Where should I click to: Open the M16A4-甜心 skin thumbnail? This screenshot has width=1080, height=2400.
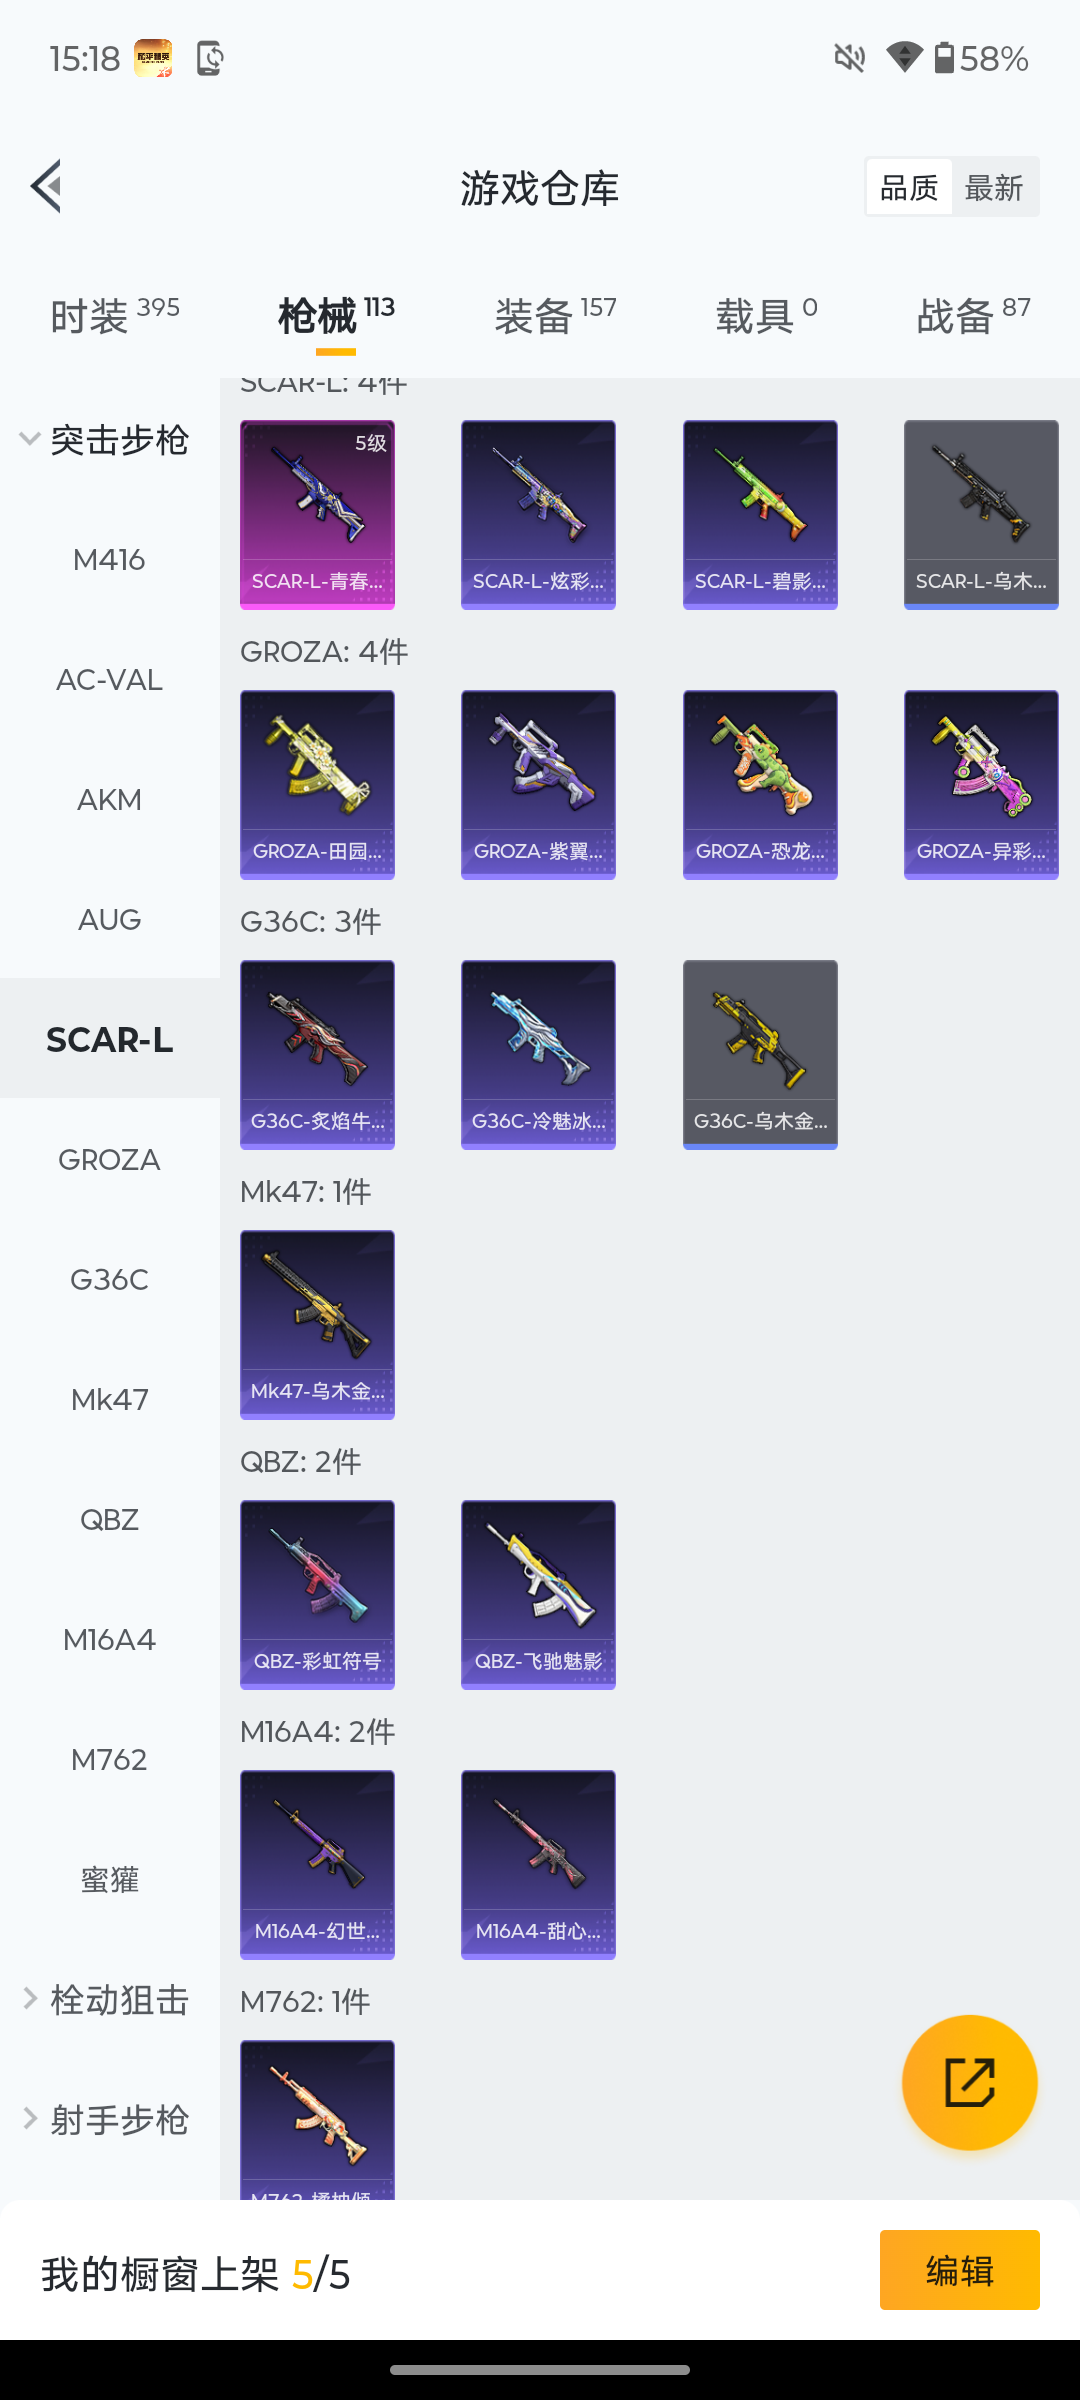click(x=538, y=1864)
